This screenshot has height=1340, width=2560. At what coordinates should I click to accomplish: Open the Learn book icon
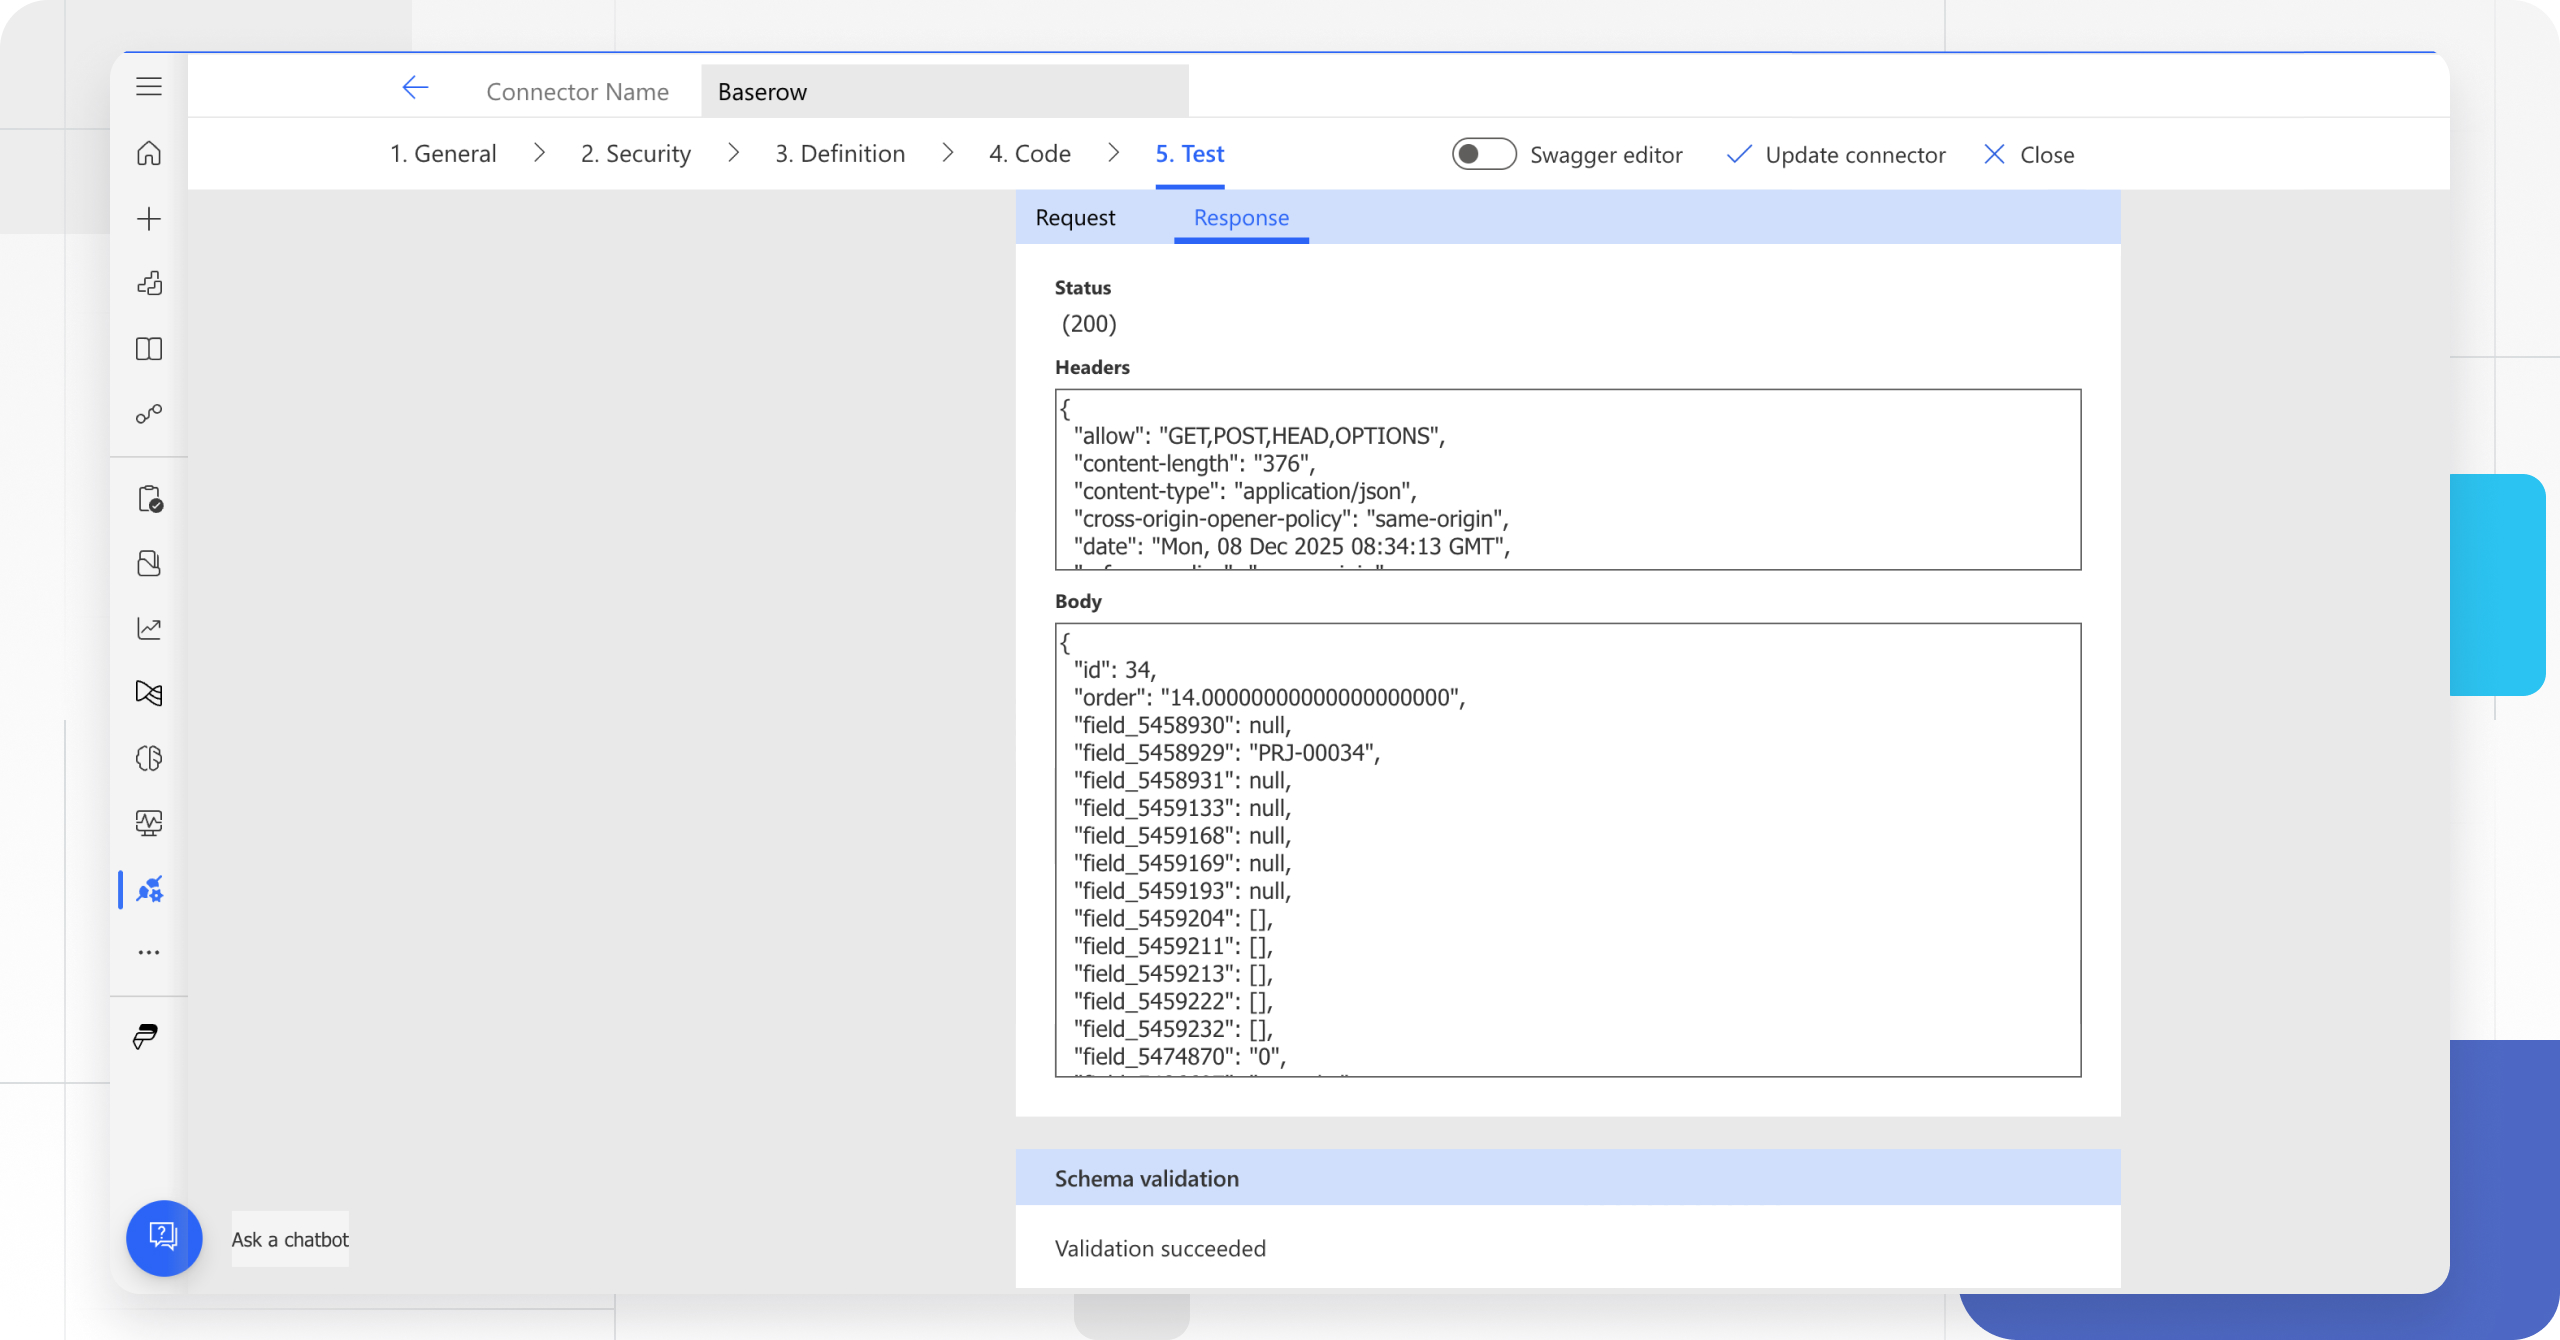pyautogui.click(x=149, y=349)
